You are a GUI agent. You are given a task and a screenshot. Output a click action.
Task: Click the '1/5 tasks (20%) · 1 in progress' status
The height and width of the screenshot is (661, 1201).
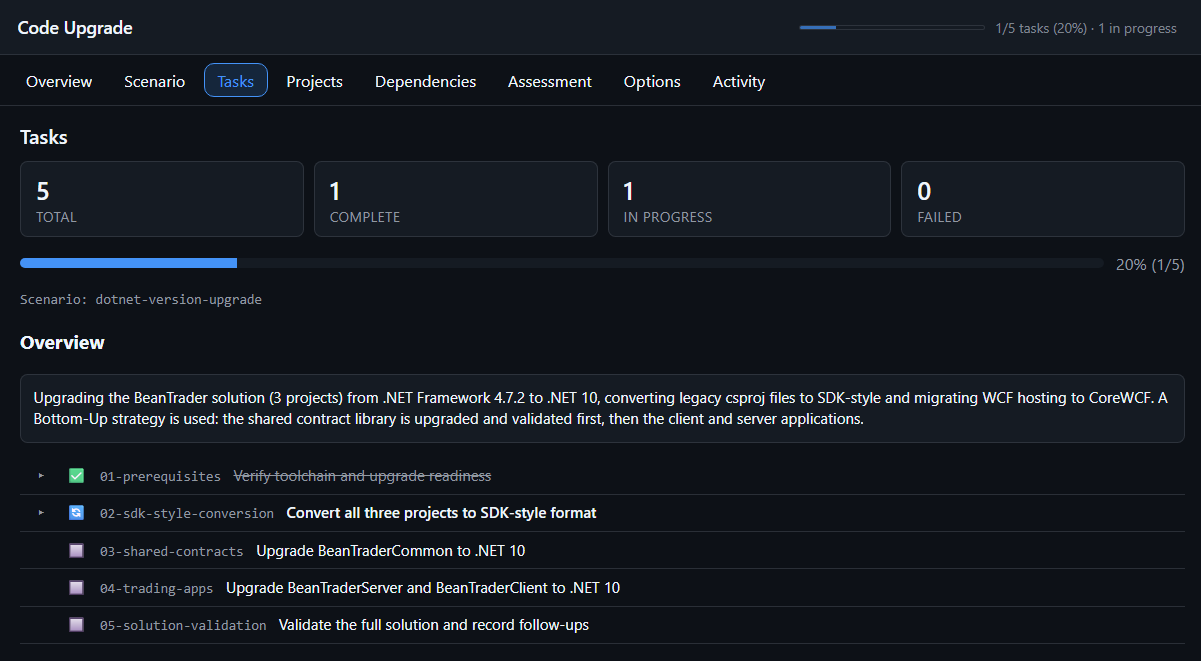(x=1086, y=28)
